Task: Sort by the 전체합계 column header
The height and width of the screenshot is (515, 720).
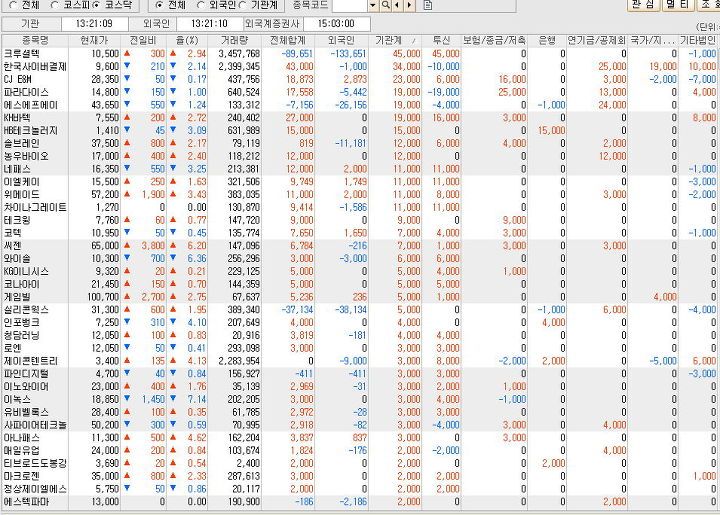Action: (288, 40)
